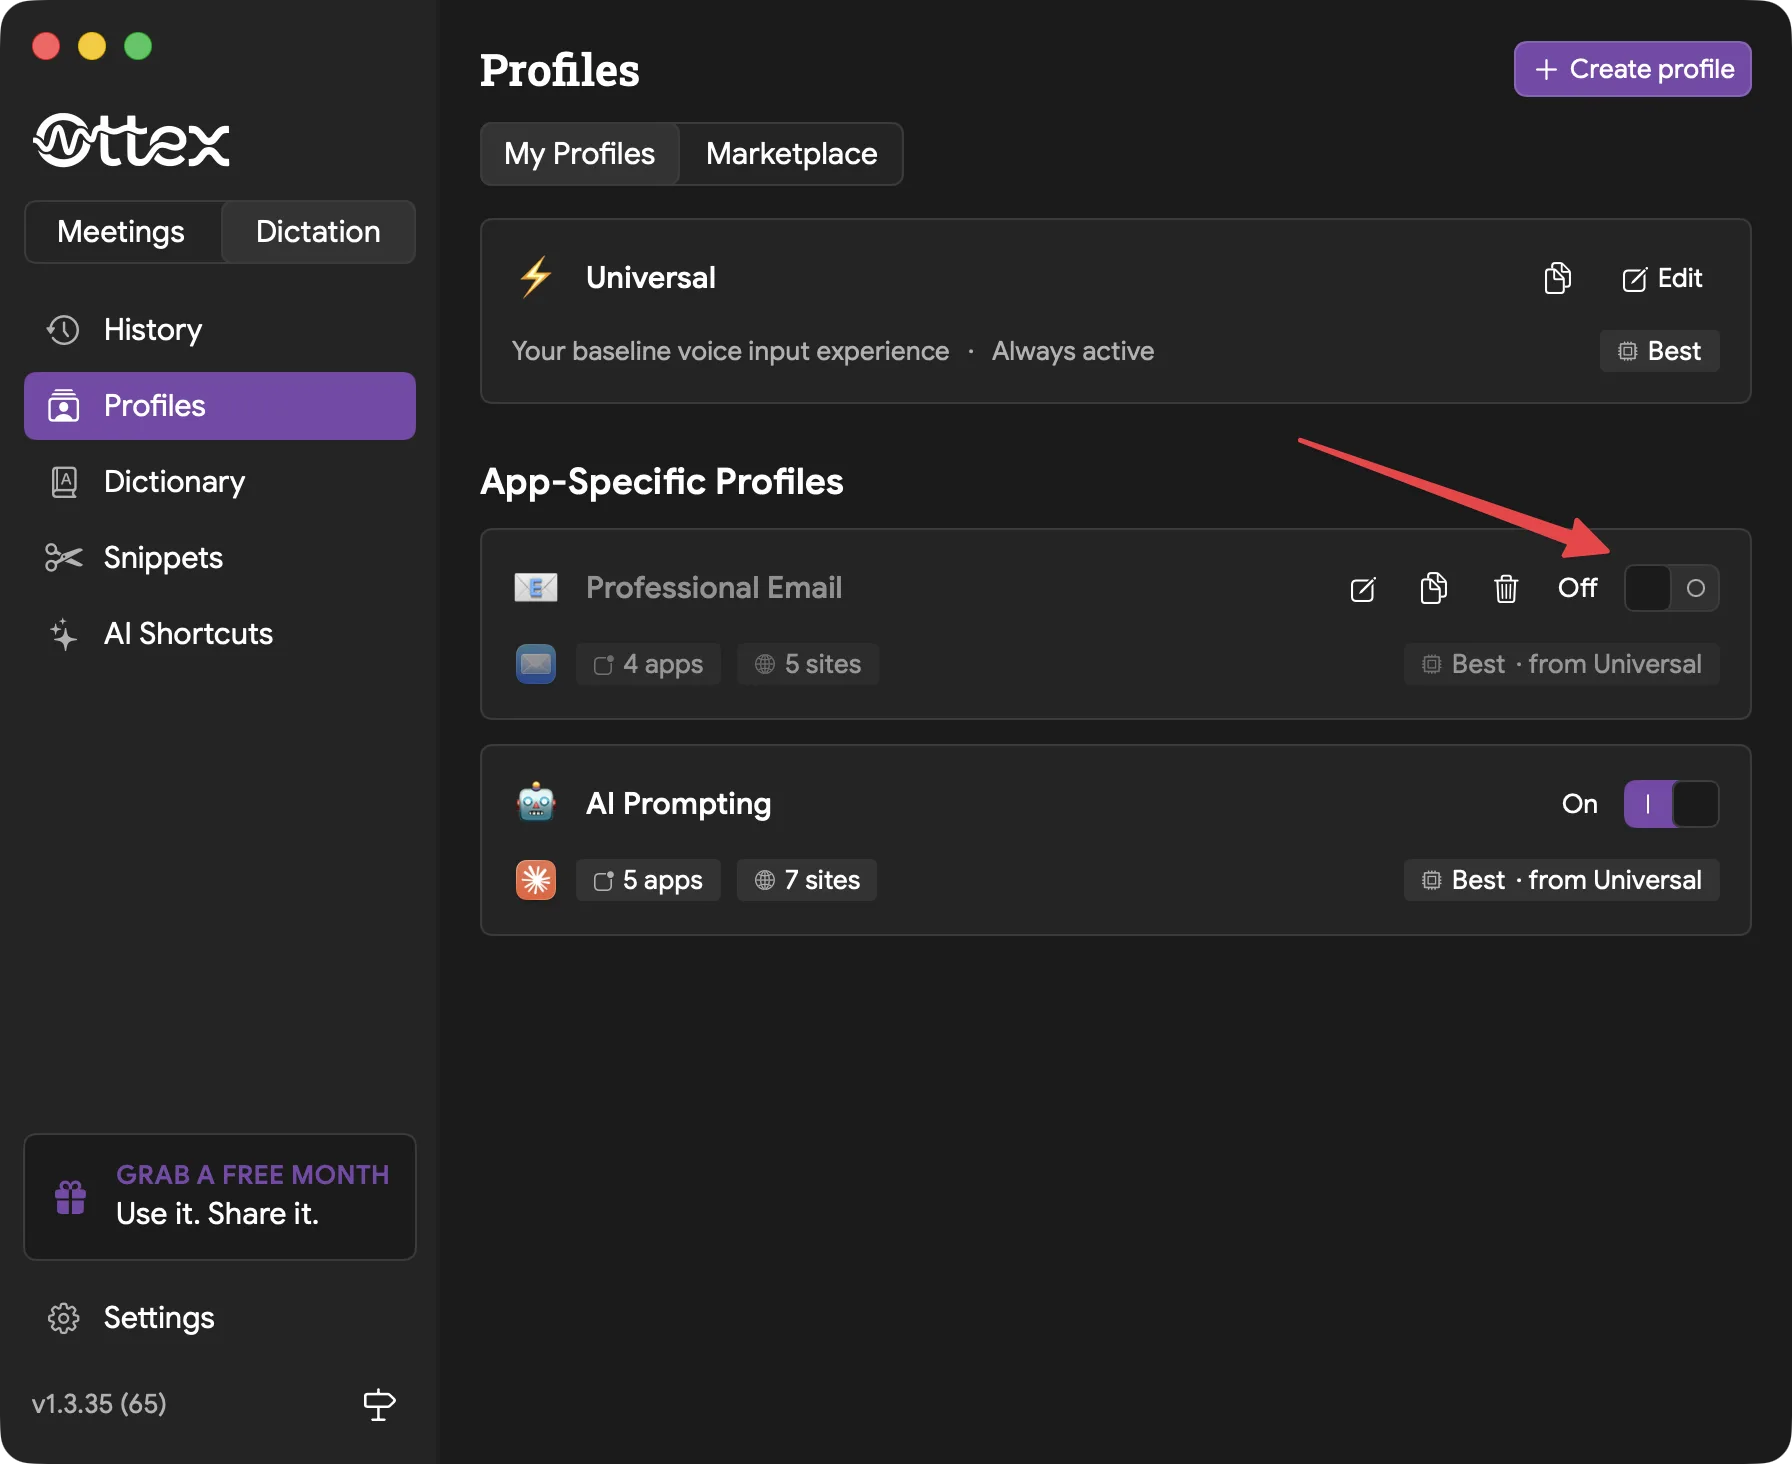
Task: Click the Professional Email envelope emoji icon
Action: [x=536, y=587]
